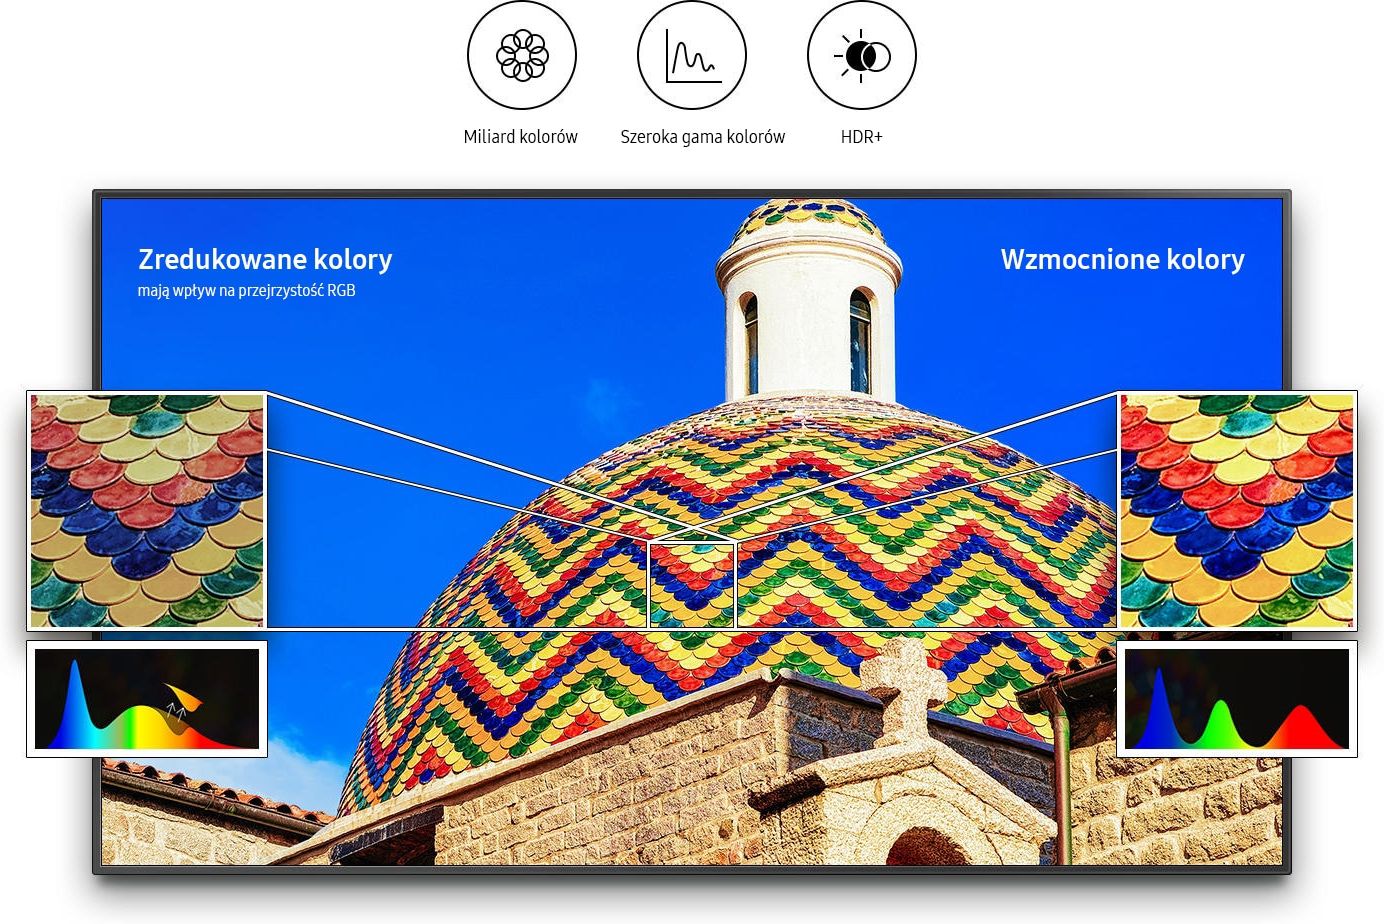The width and height of the screenshot is (1384, 924).
Task: Select the HDR+ text label
Action: [x=862, y=137]
